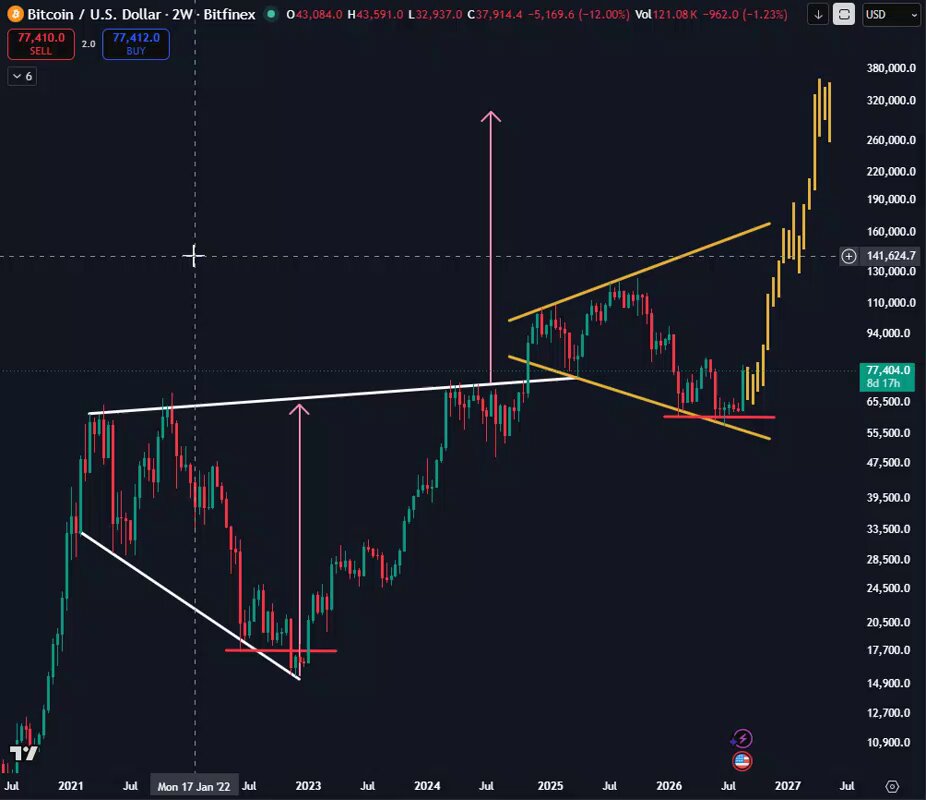The height and width of the screenshot is (800, 926).
Task: Click the 2021 label on the time axis
Action: tap(71, 786)
